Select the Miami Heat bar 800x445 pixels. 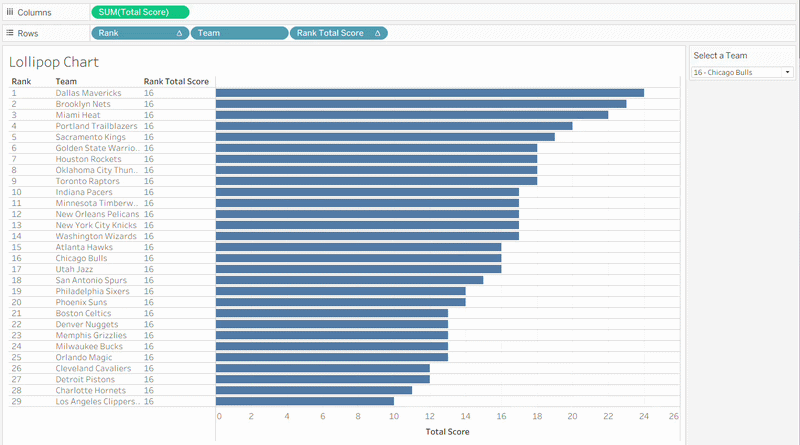point(412,115)
